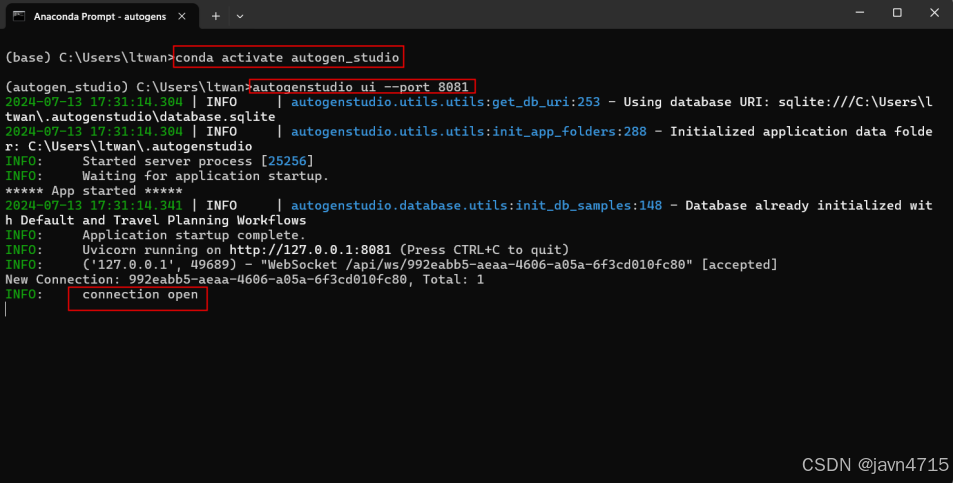Image resolution: width=953 pixels, height=483 pixels.
Task: Close the Anaconda Prompt tab
Action: click(x=182, y=16)
